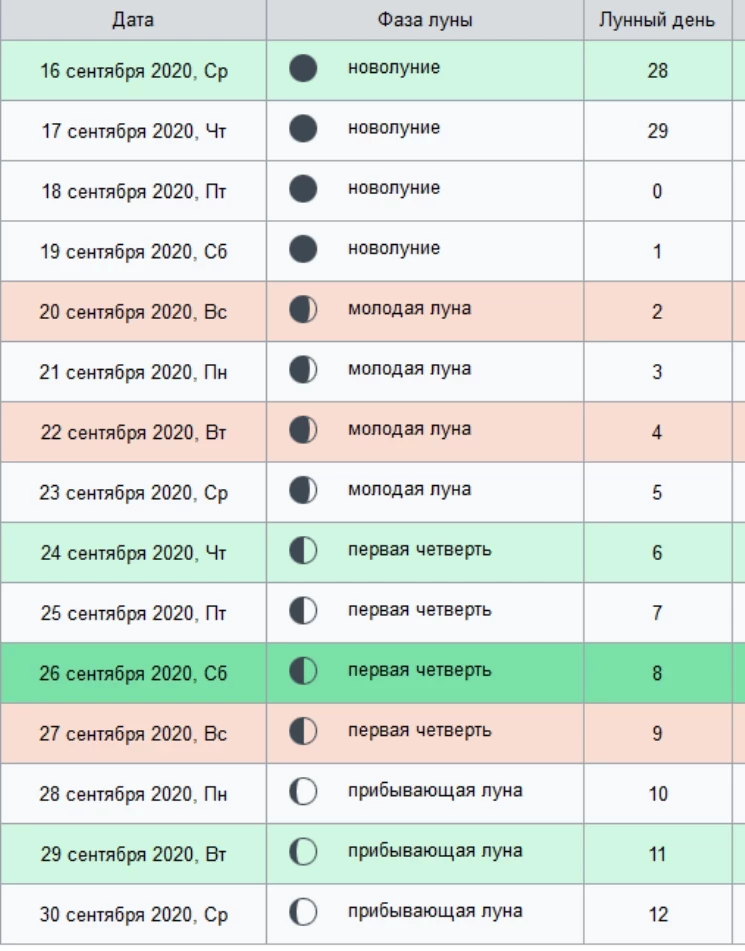Select date cell "17 сентября 2020, Чт"
This screenshot has width=745, height=951.
click(x=134, y=131)
